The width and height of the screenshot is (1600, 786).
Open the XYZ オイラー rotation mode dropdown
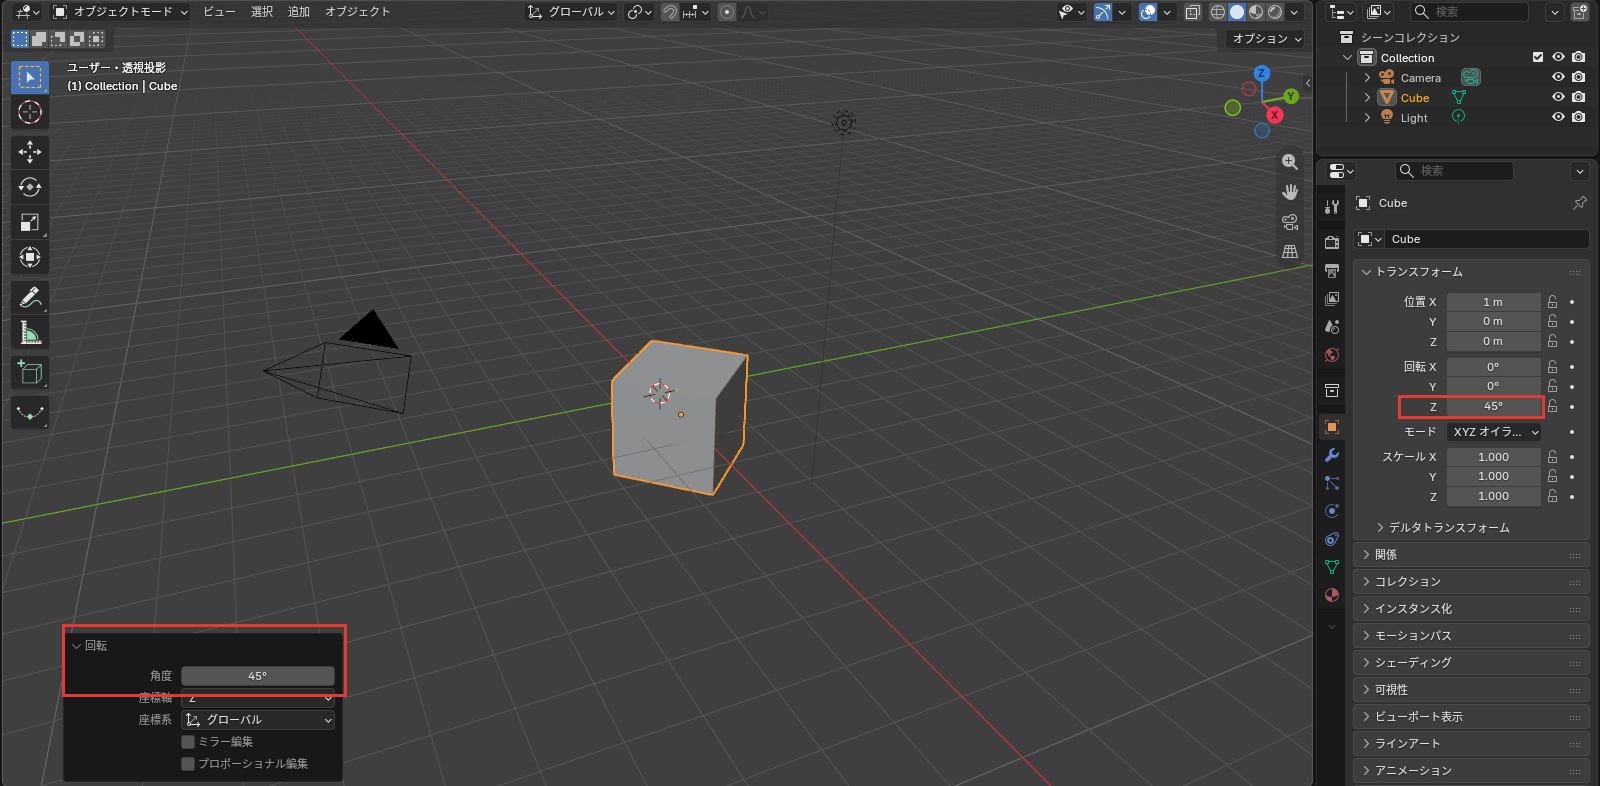point(1494,432)
